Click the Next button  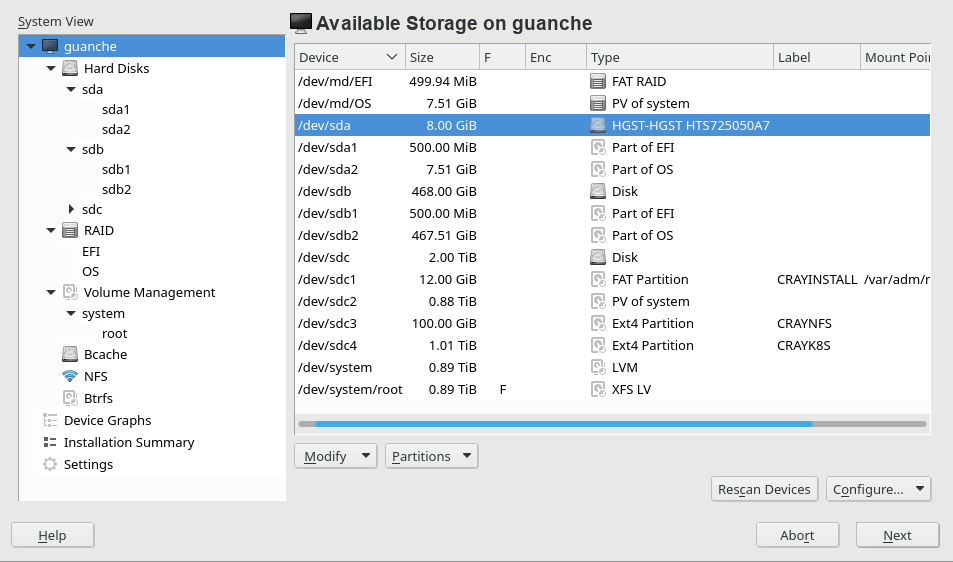coord(897,536)
